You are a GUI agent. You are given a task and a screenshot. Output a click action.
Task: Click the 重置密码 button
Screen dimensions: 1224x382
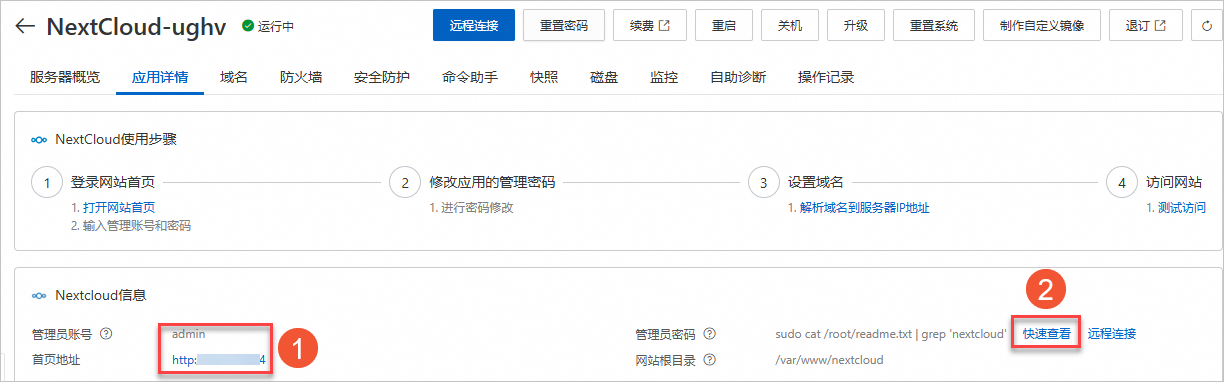[x=563, y=25]
